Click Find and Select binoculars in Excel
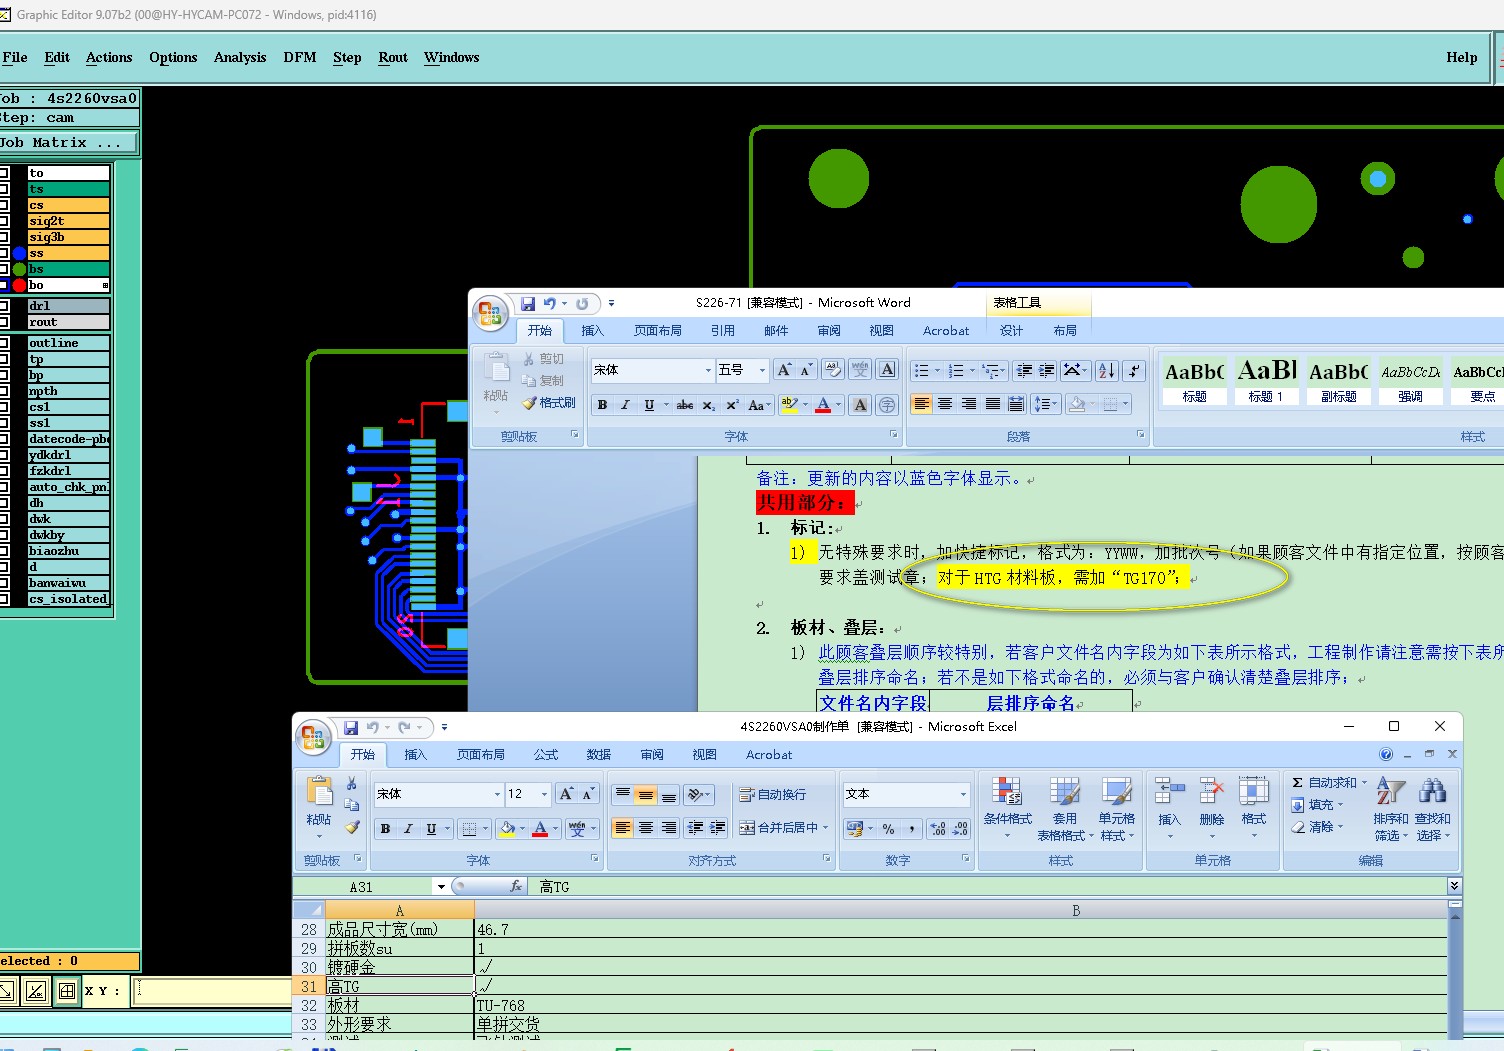The image size is (1504, 1051). coord(1432,809)
